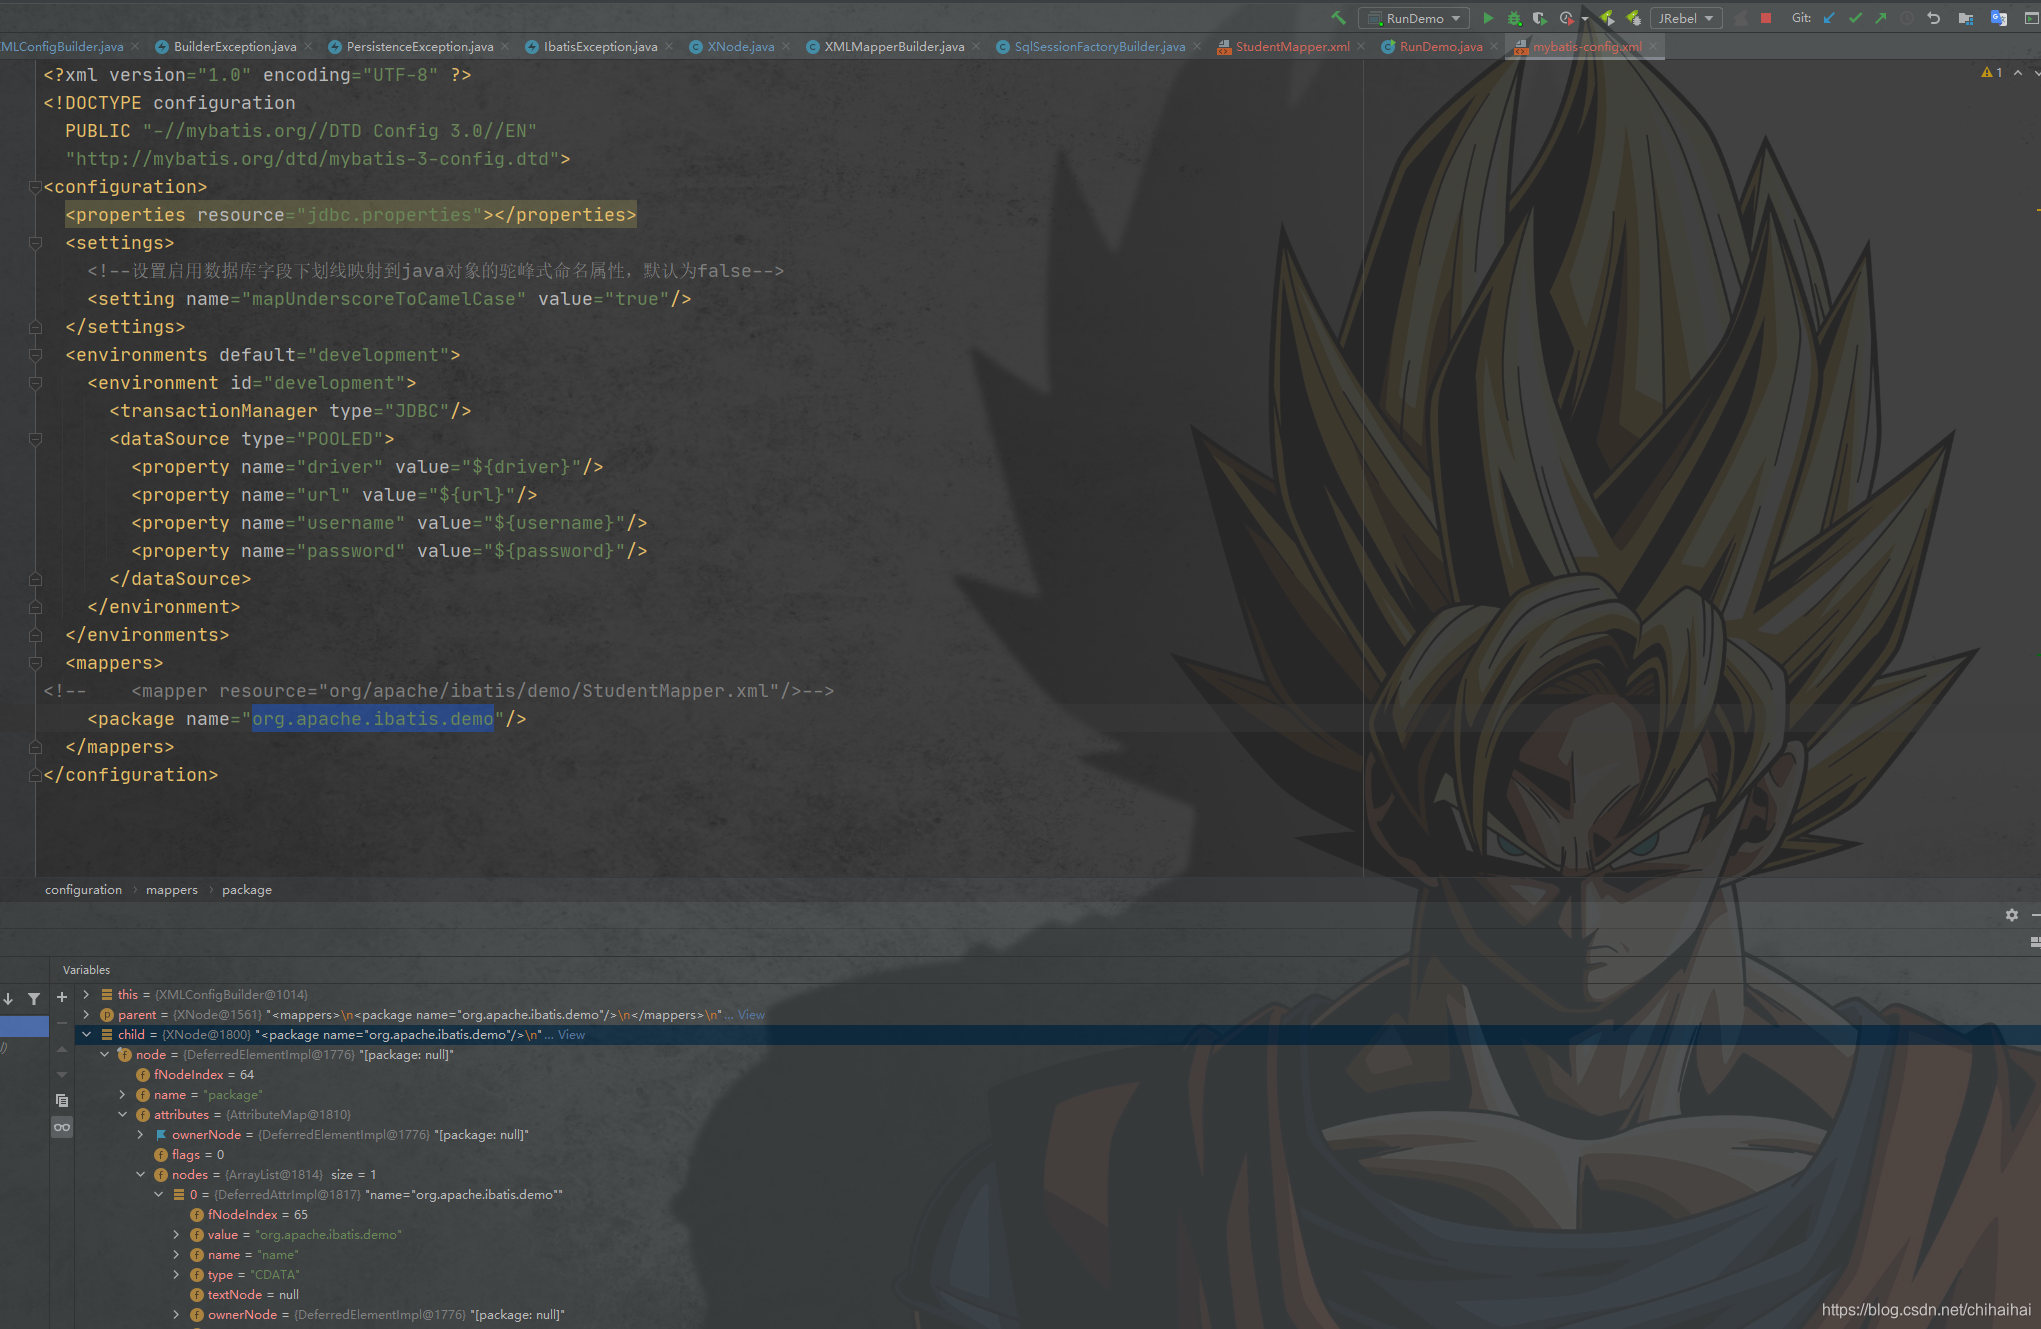This screenshot has height=1329, width=2041.
Task: Toggle watches view with the glasses icon
Action: pyautogui.click(x=62, y=1127)
